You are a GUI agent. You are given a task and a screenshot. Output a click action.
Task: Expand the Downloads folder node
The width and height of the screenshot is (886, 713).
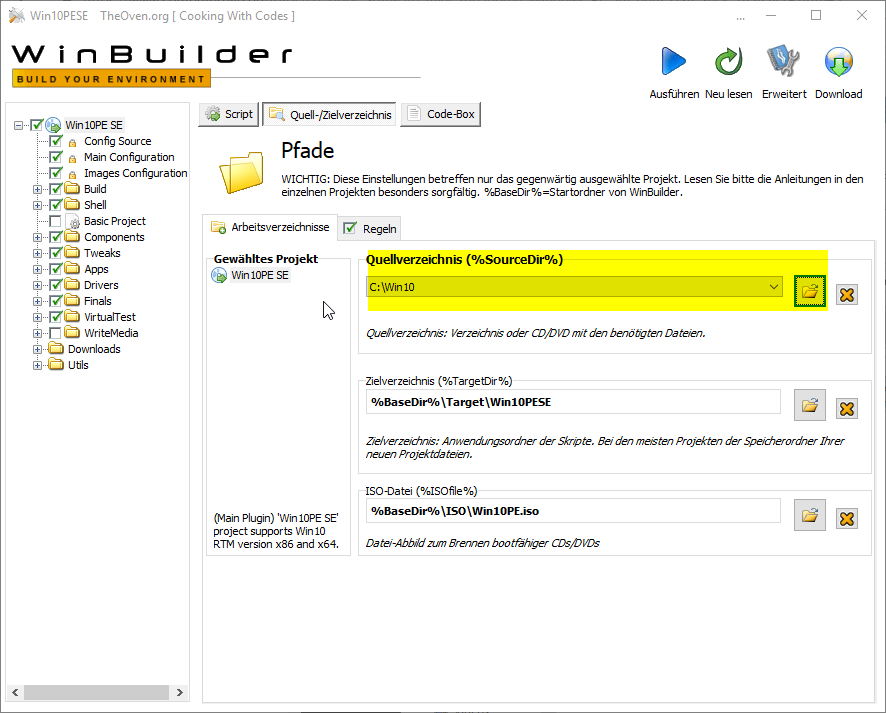[37, 349]
